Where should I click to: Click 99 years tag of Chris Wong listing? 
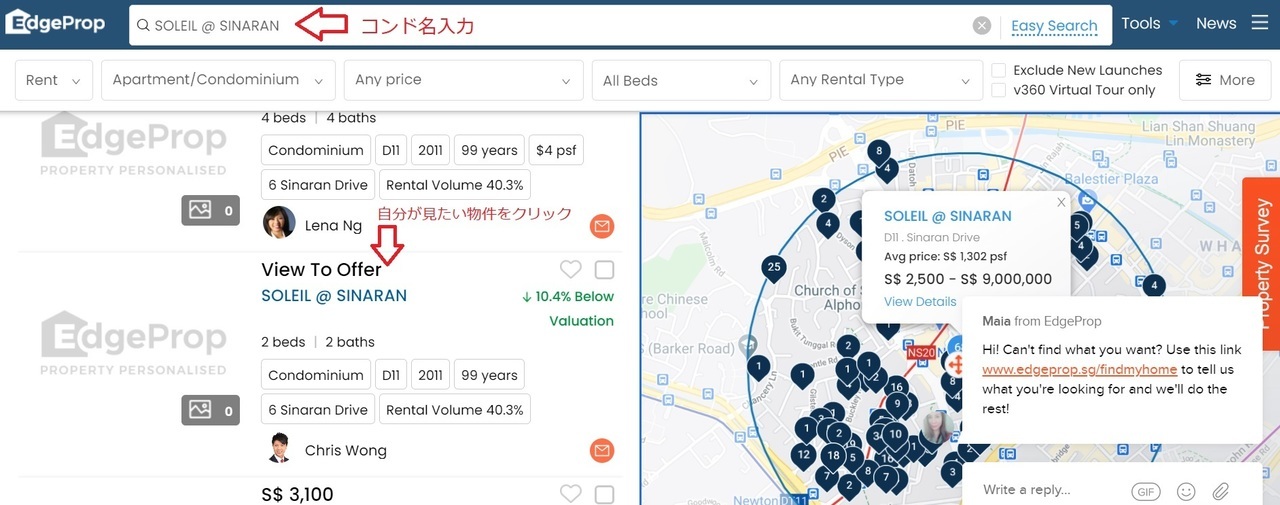489,375
